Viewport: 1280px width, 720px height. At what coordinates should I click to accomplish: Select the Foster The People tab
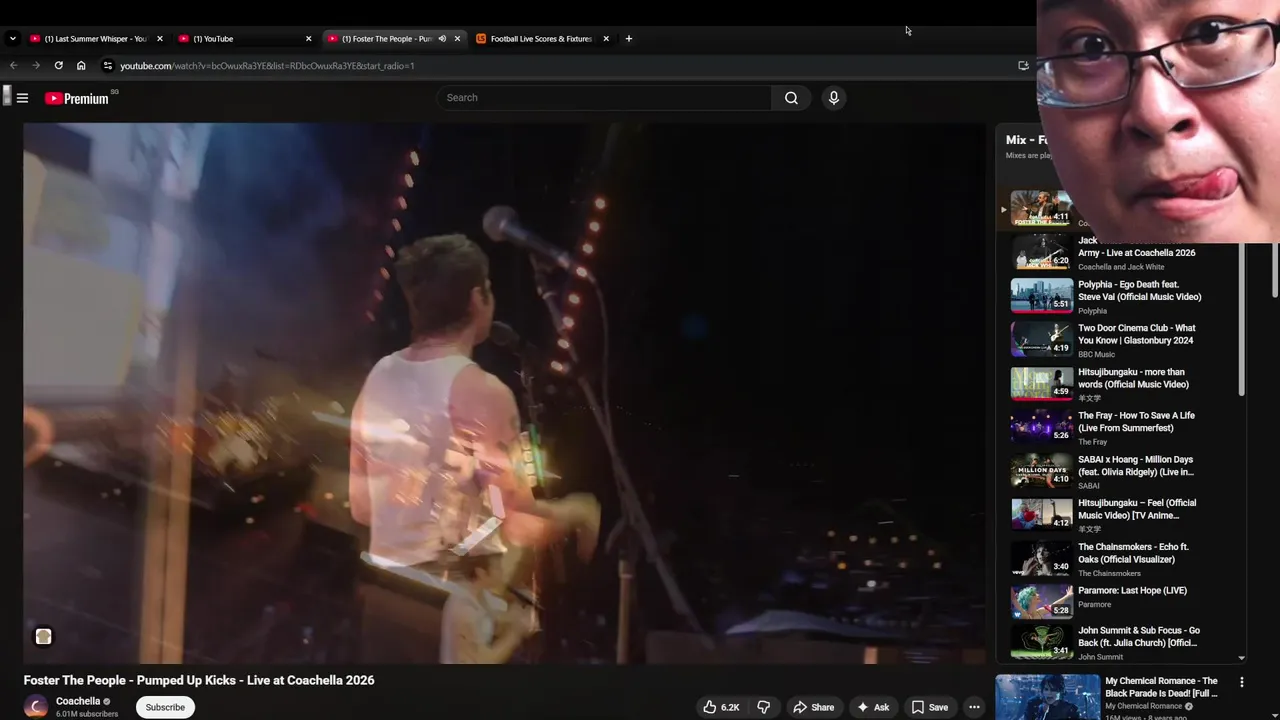[x=394, y=39]
